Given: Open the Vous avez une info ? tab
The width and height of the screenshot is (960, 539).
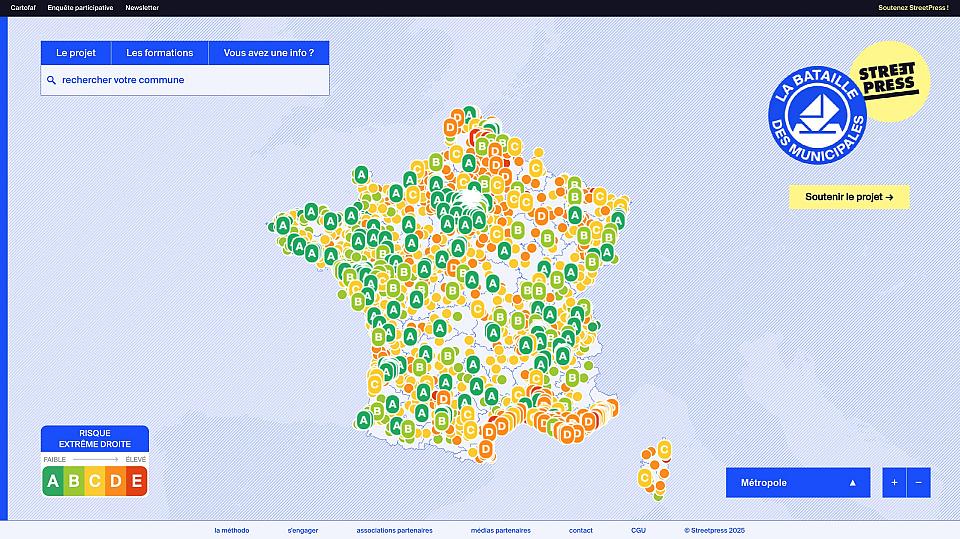Looking at the screenshot, I should point(268,53).
